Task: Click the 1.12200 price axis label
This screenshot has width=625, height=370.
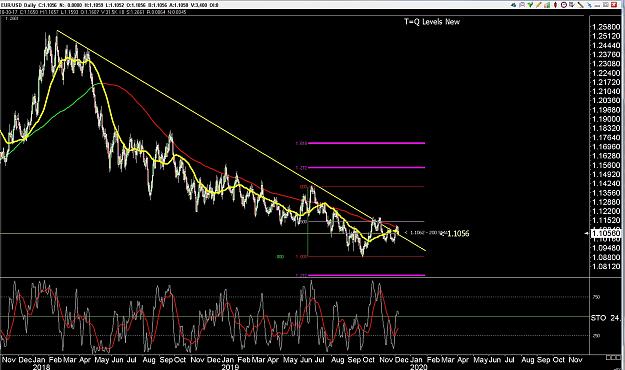Action: (x=606, y=211)
